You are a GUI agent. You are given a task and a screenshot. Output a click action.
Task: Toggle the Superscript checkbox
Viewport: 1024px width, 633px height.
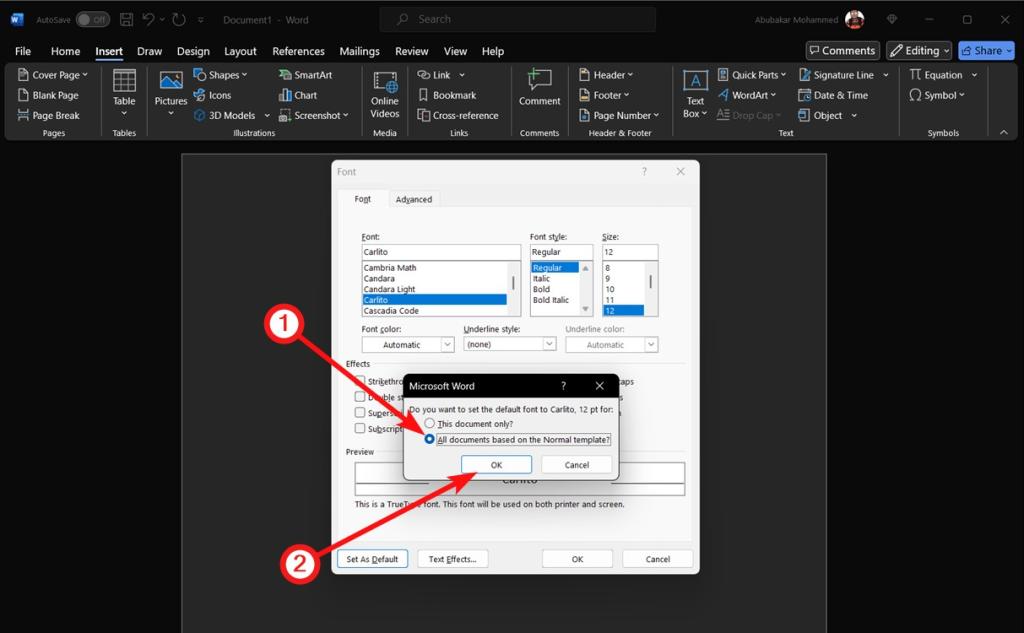click(360, 412)
